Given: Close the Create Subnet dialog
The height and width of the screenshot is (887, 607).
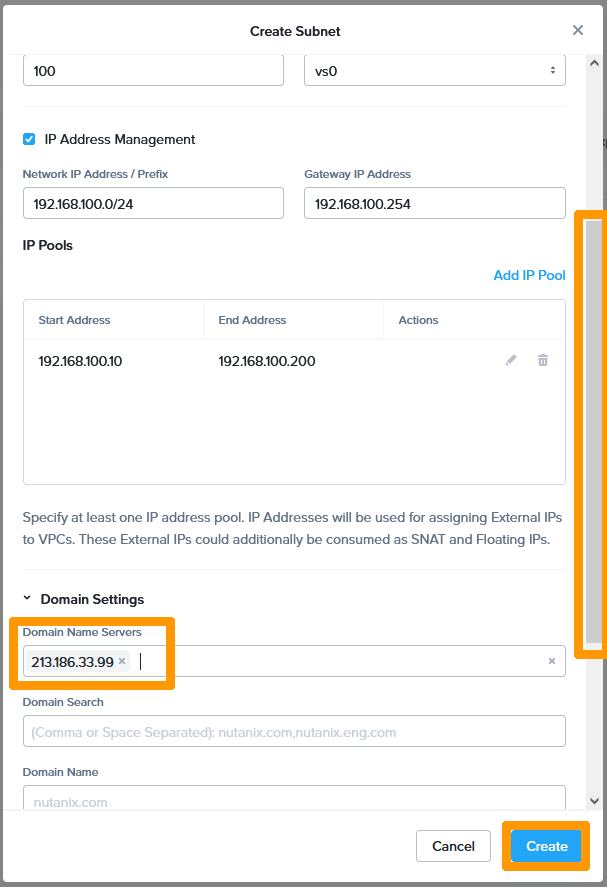Looking at the screenshot, I should click(578, 30).
